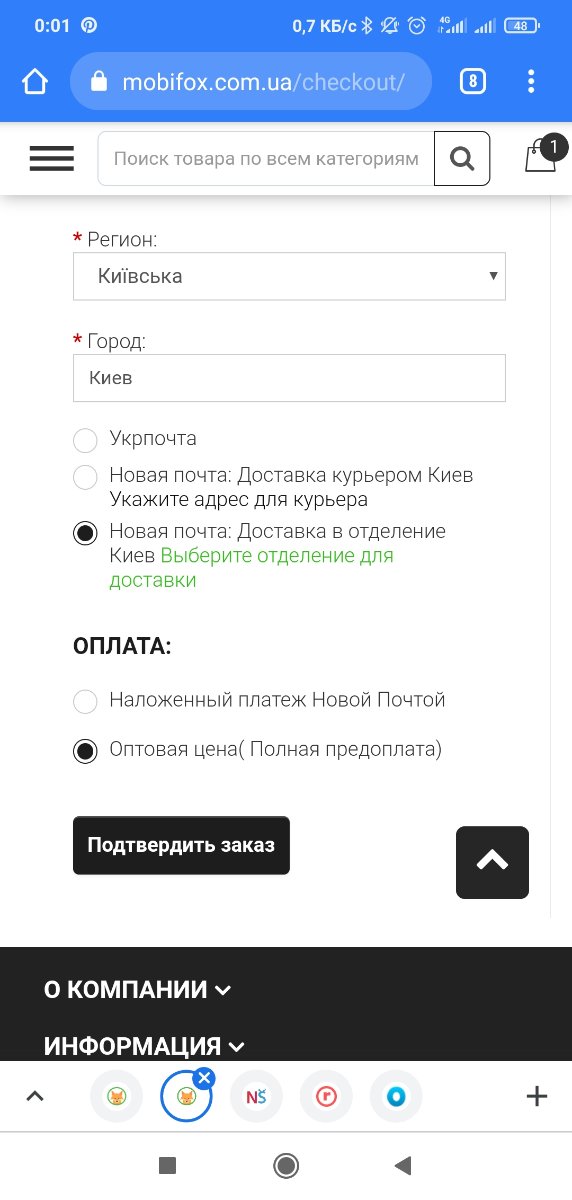Open the shopping cart with 1 item
The image size is (572, 1200).
coord(543,156)
